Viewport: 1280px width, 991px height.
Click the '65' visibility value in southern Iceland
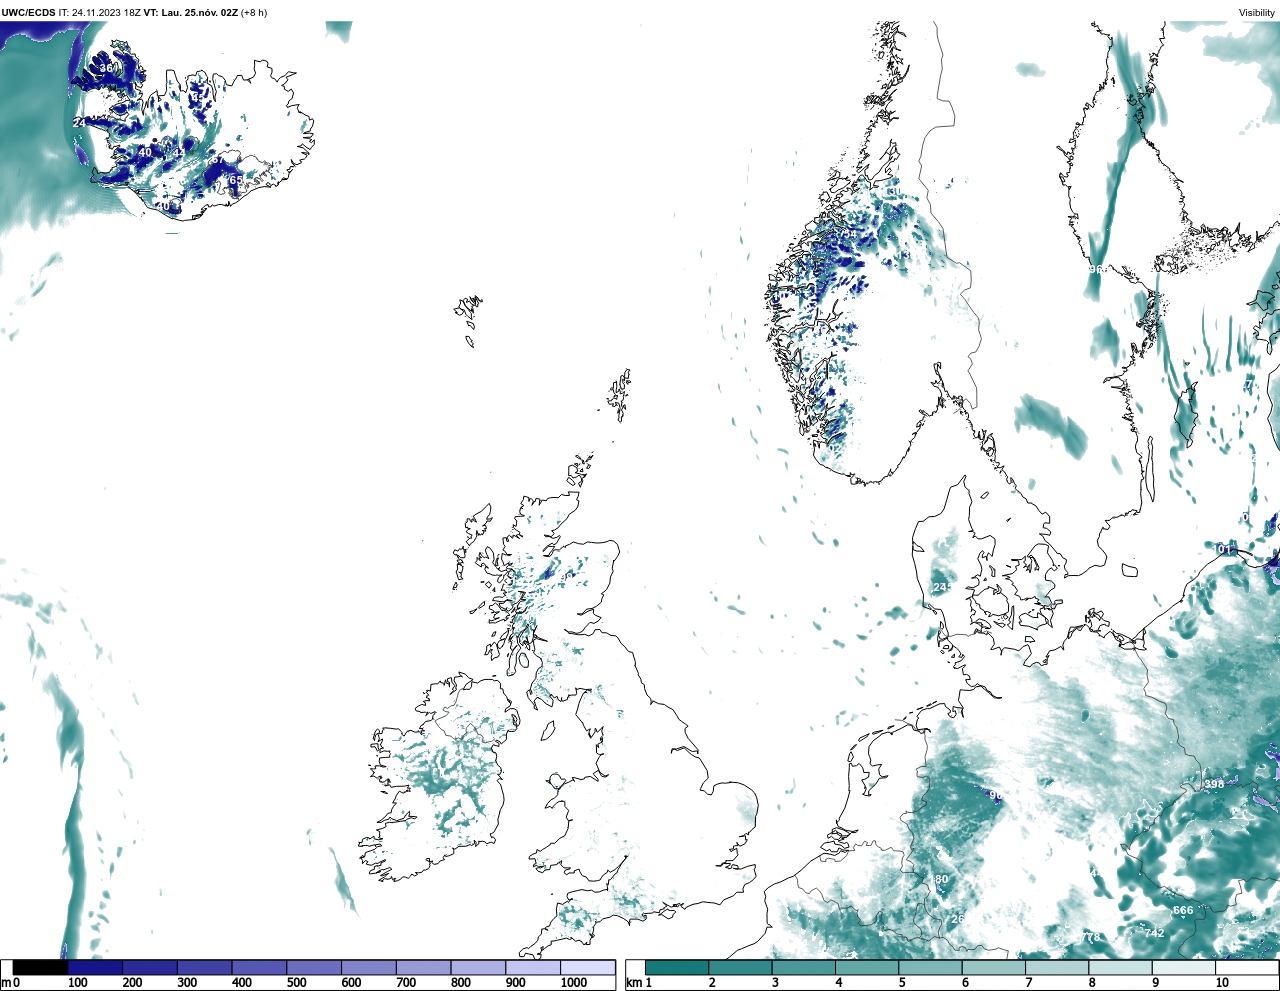pos(235,180)
